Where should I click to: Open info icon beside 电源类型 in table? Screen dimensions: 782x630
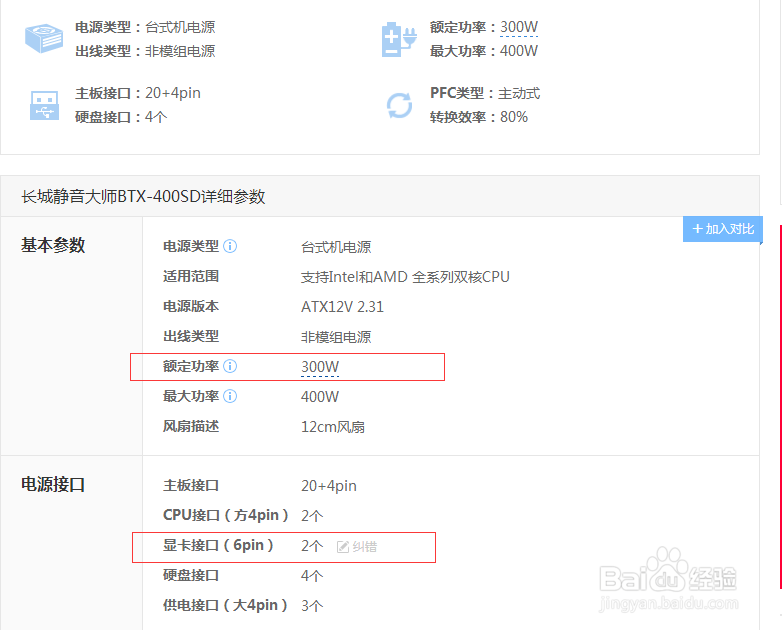click(x=230, y=246)
